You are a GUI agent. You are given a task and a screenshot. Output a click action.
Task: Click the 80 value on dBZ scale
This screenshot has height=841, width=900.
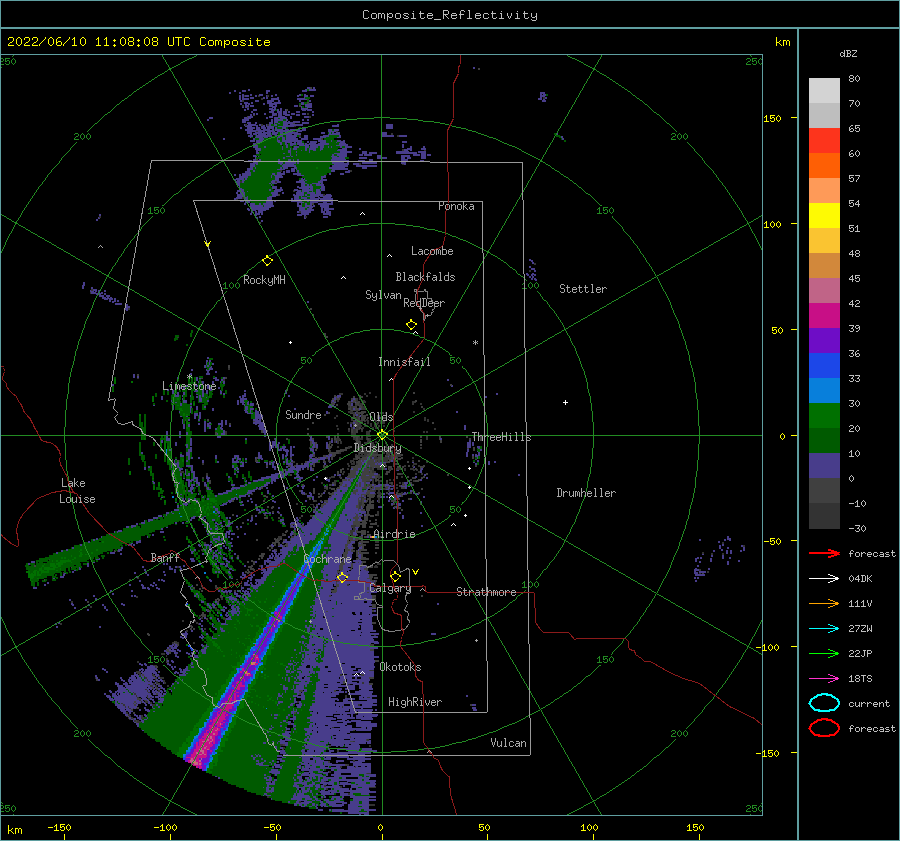tap(854, 79)
